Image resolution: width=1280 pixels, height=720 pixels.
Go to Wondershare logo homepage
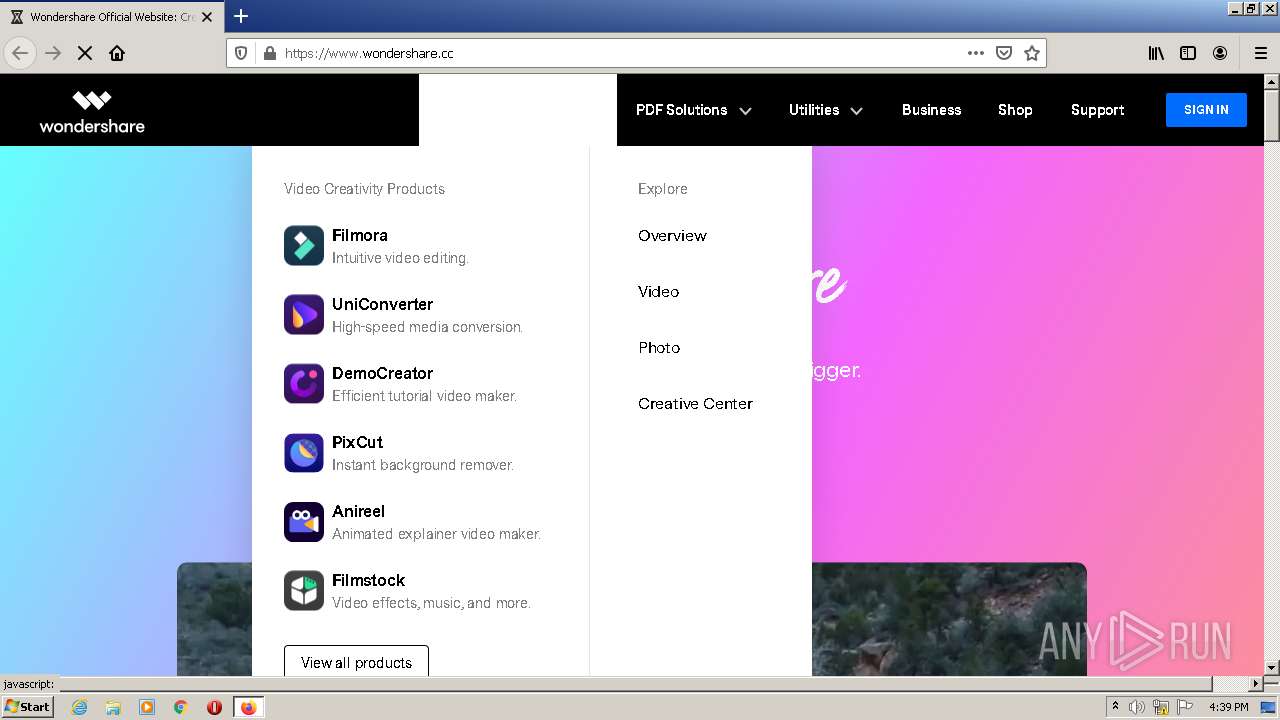92,111
